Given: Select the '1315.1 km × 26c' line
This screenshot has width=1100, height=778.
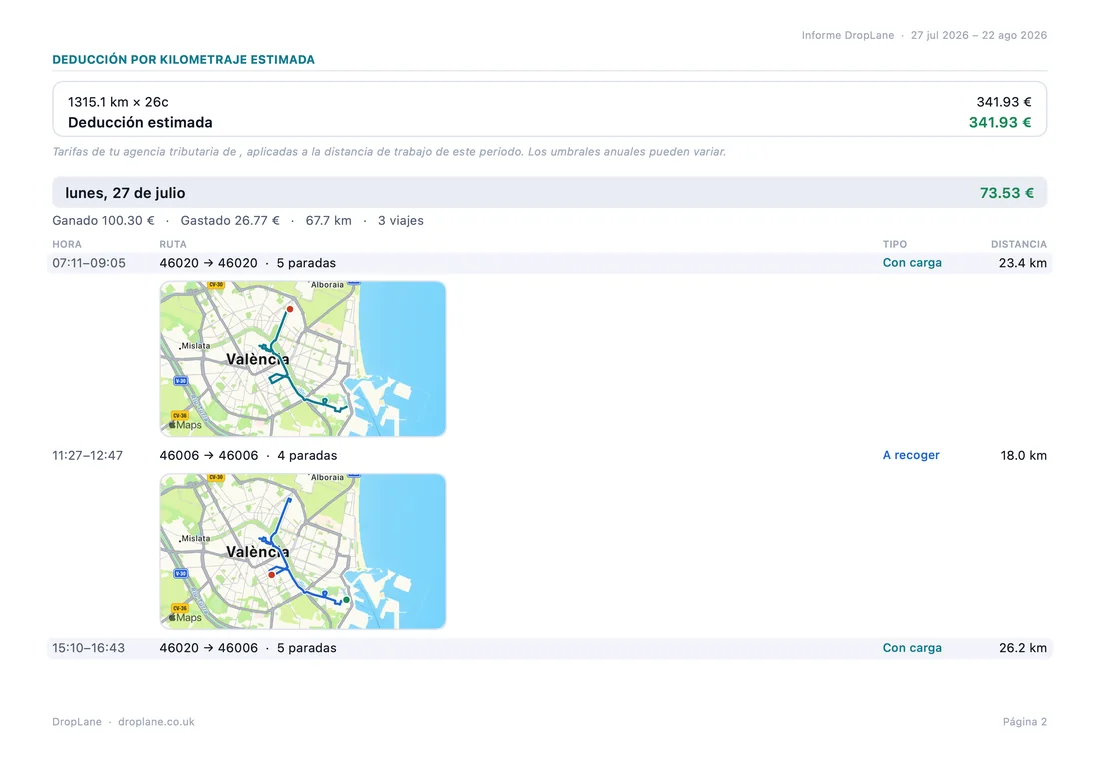Looking at the screenshot, I should (118, 102).
